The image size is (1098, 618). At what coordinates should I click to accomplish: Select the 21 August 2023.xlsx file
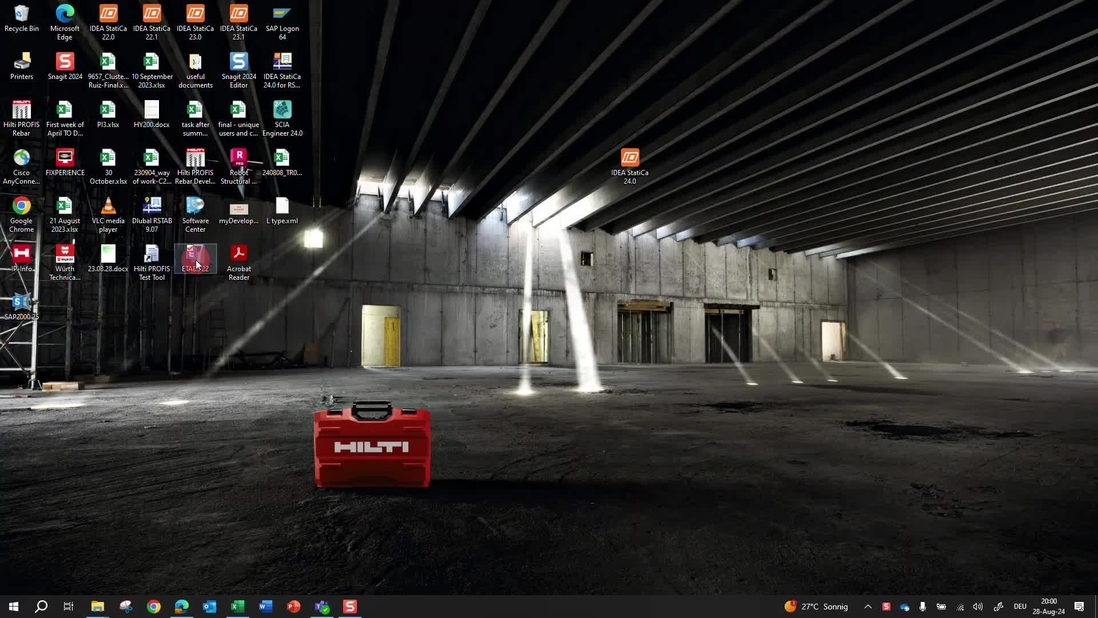pyautogui.click(x=64, y=215)
